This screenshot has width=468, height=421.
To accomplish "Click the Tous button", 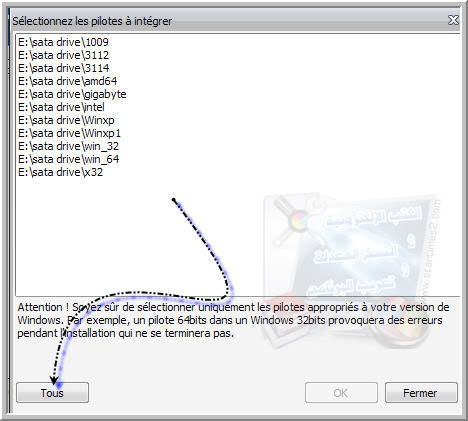I will [52, 393].
